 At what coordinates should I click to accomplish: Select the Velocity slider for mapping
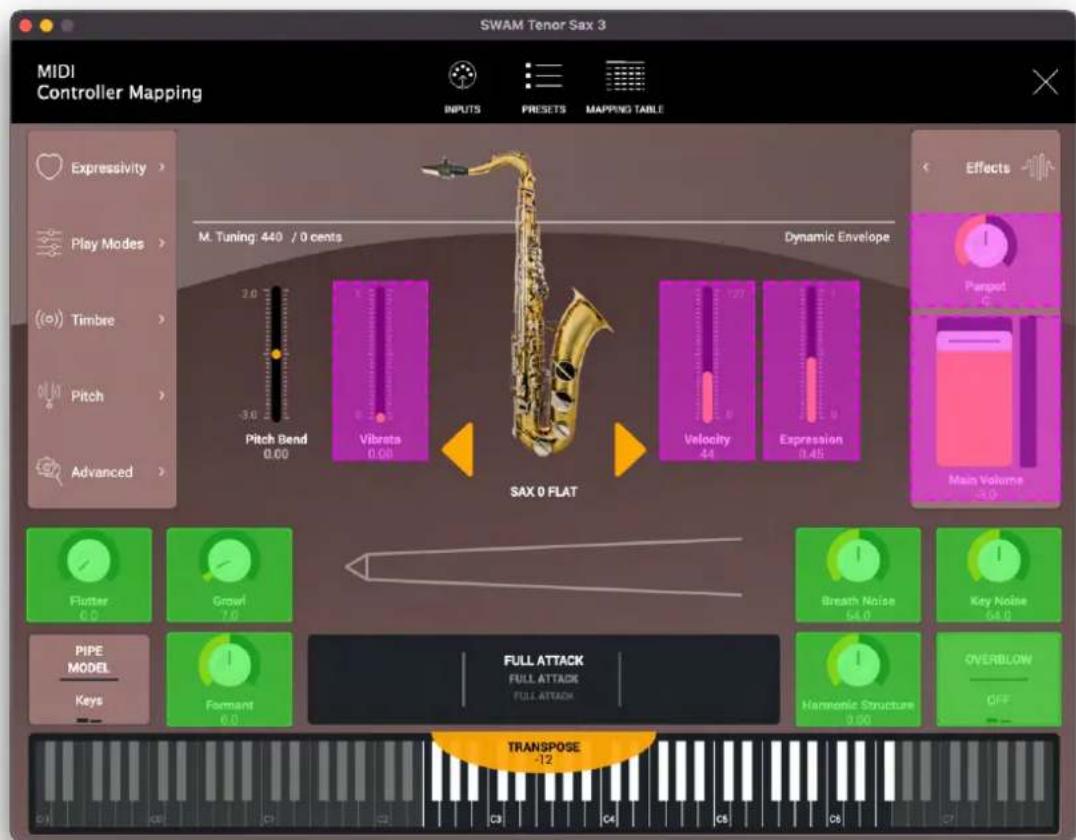click(707, 371)
